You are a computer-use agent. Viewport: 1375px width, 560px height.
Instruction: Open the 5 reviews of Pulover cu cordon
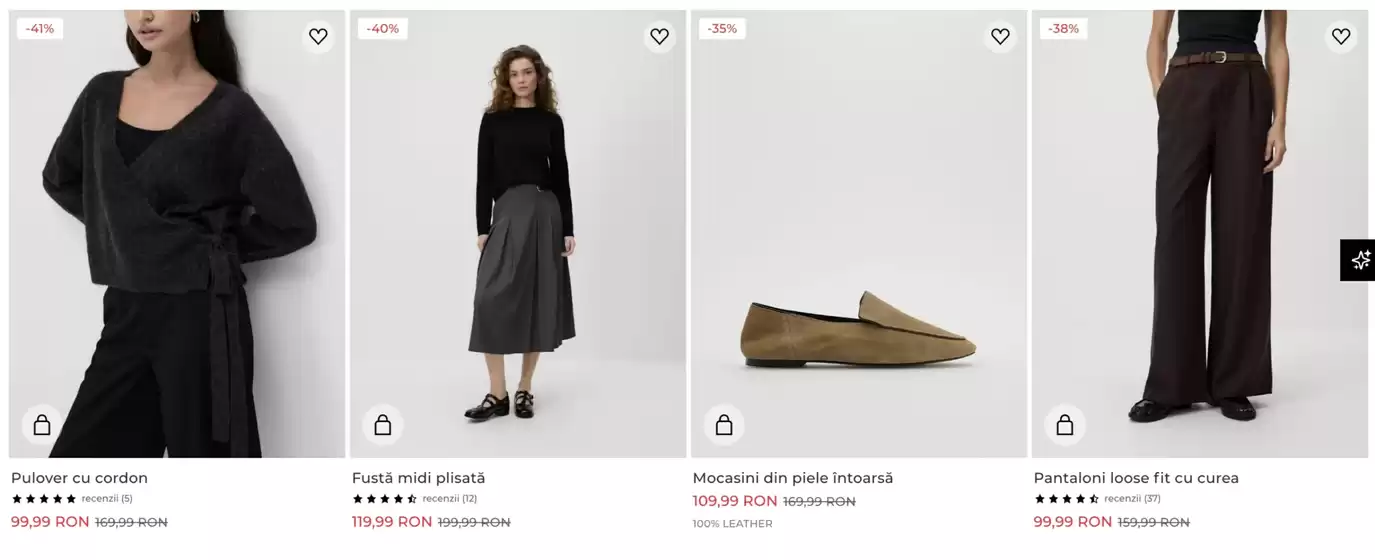[107, 499]
